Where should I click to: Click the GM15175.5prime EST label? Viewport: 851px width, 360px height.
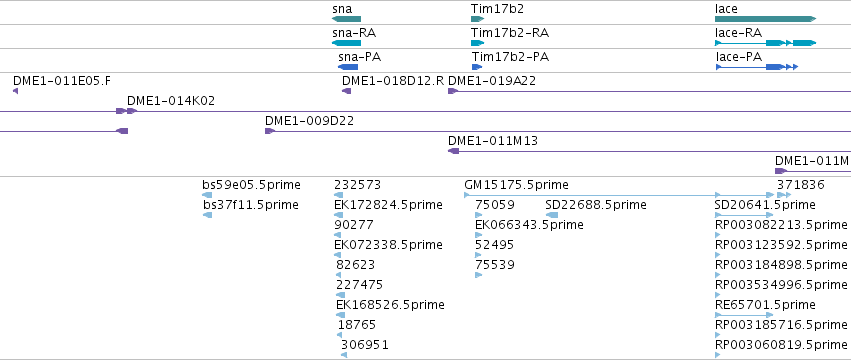coord(517,185)
